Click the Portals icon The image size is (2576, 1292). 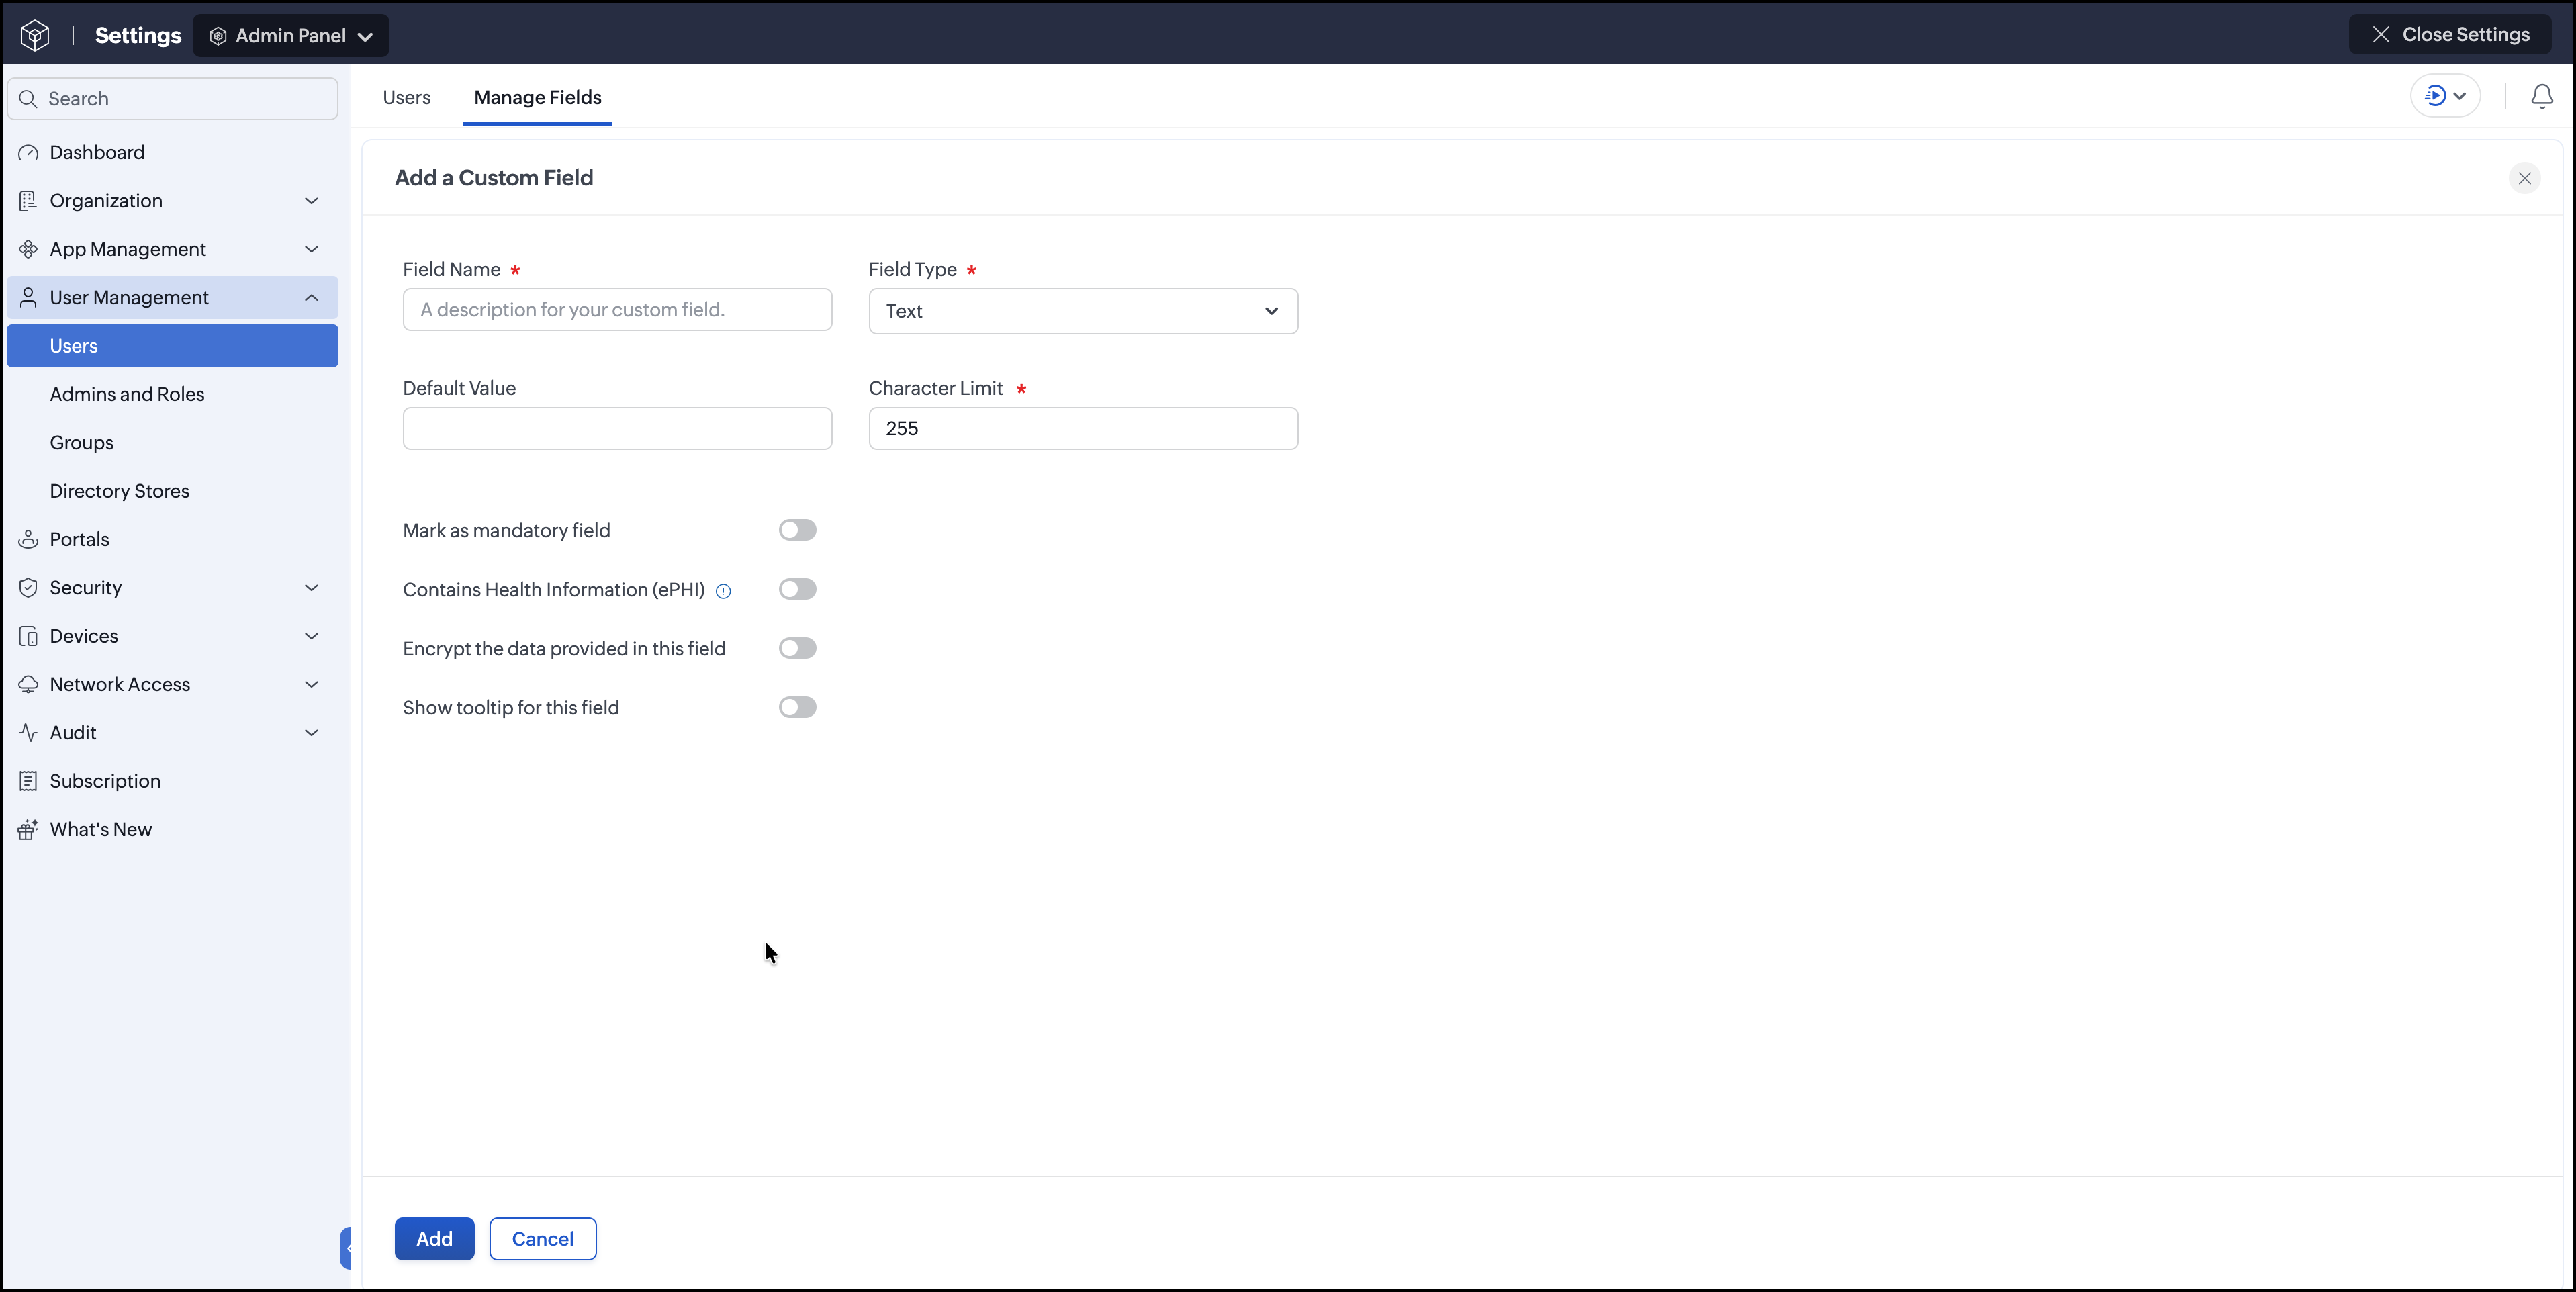tap(28, 540)
